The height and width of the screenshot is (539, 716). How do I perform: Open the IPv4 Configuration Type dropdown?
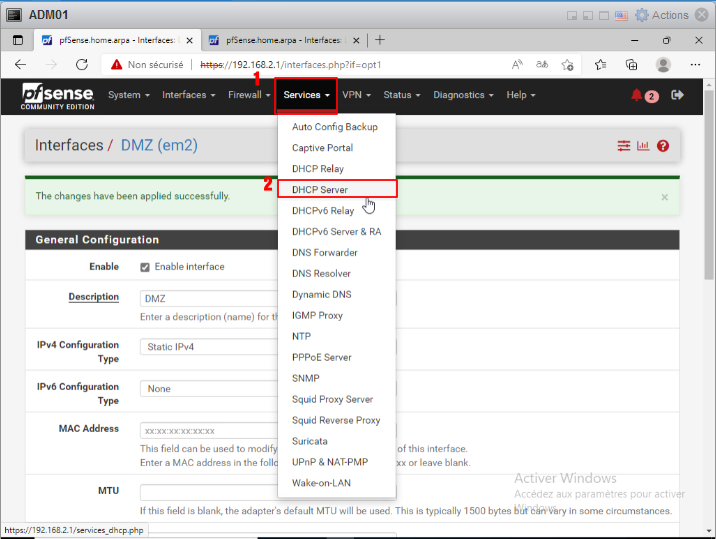208,347
